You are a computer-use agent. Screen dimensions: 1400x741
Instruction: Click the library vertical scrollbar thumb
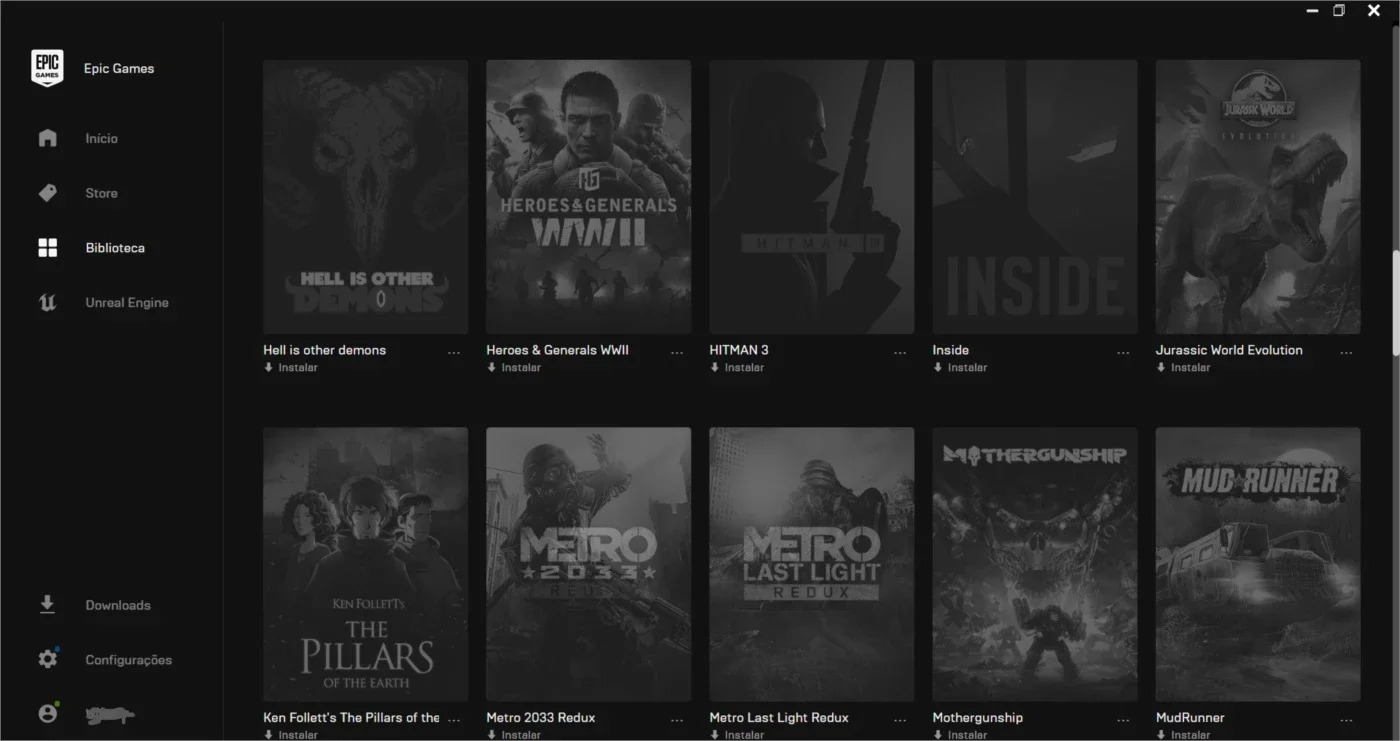pos(1396,303)
